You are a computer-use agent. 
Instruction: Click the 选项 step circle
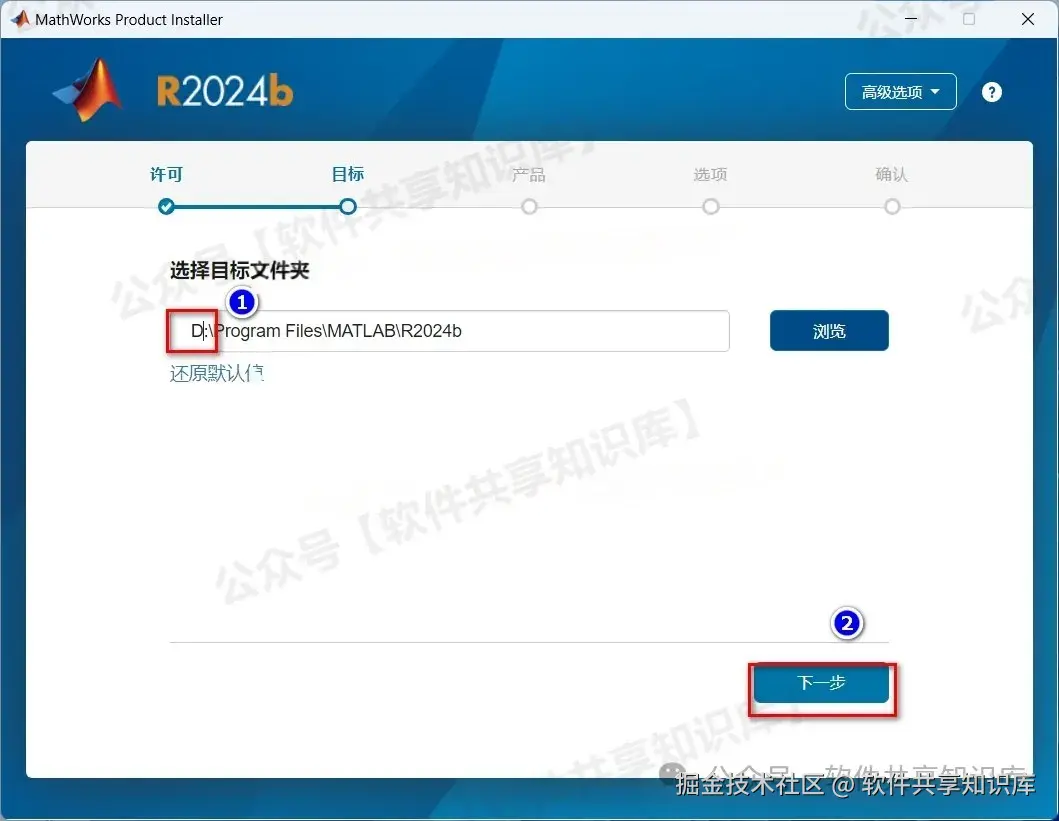click(711, 207)
